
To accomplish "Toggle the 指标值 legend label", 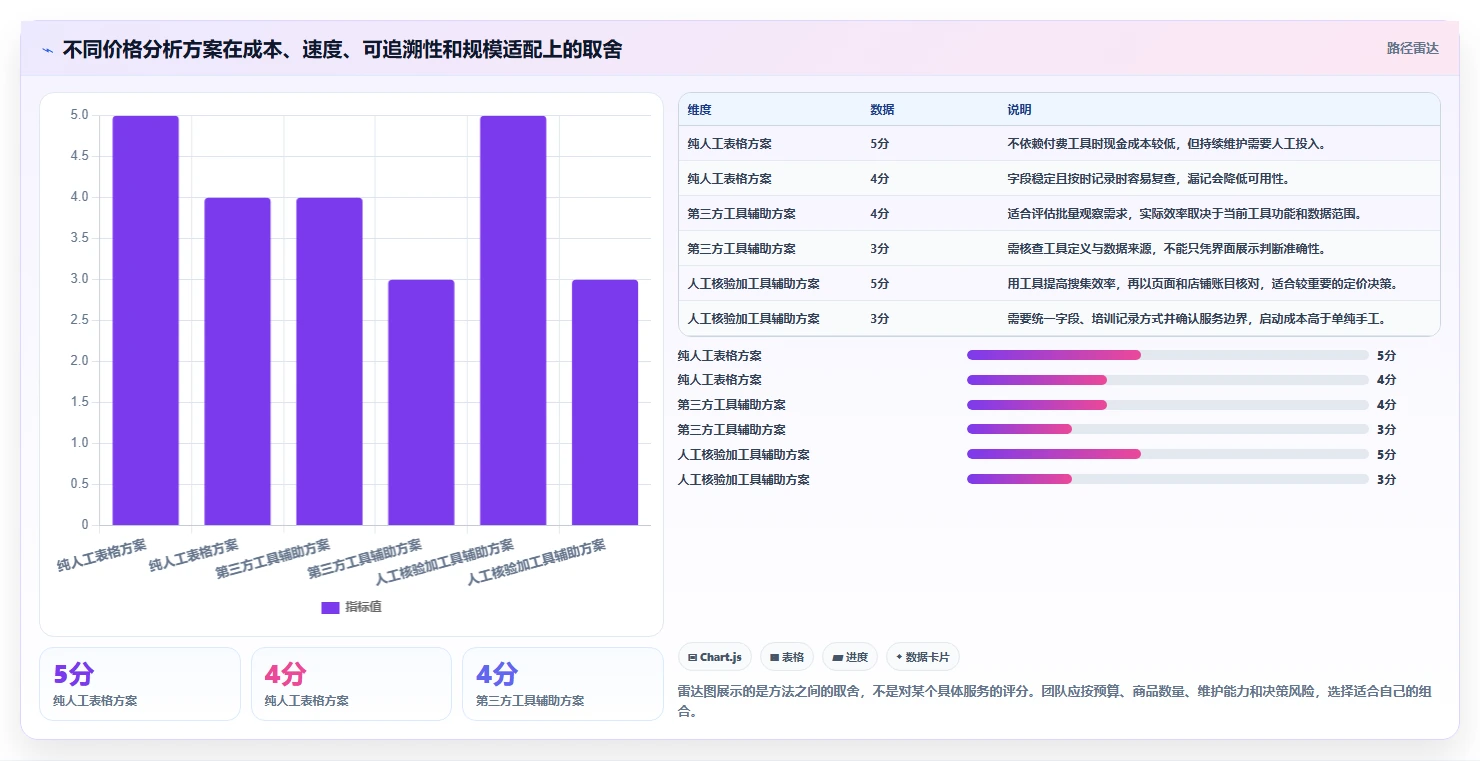I will (x=363, y=607).
